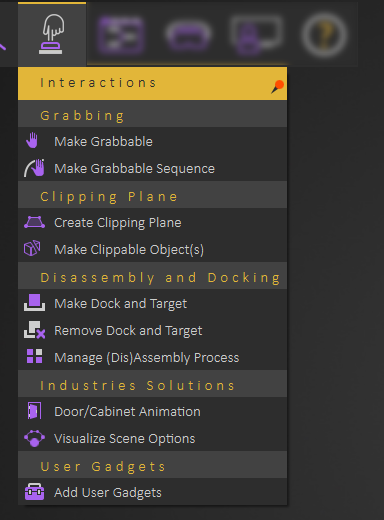Click the Remove Dock and Target icon
This screenshot has height=520, width=384.
click(34, 330)
